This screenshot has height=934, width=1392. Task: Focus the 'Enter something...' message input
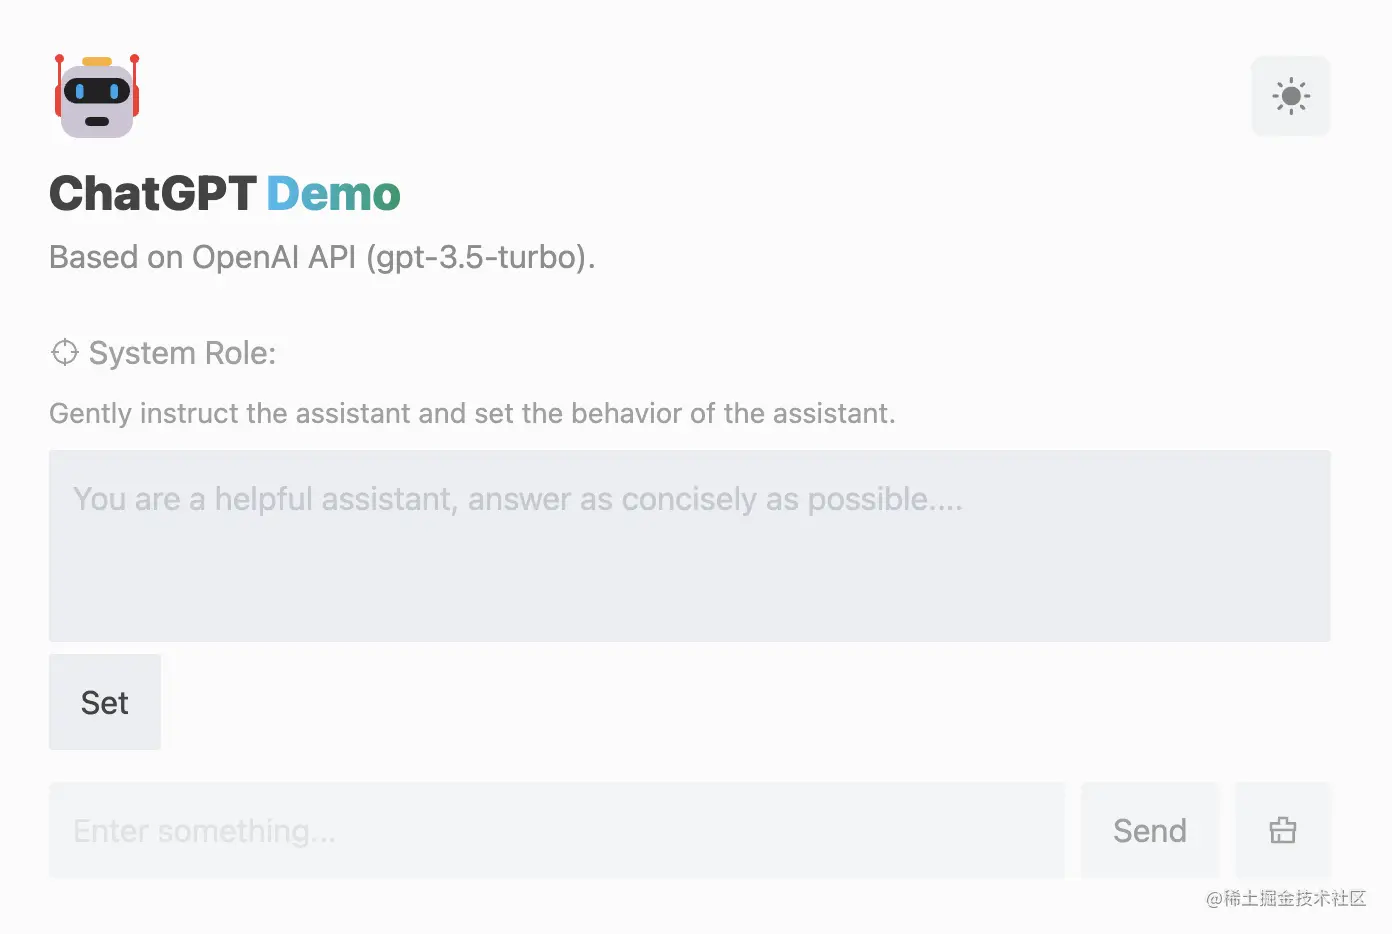click(557, 830)
